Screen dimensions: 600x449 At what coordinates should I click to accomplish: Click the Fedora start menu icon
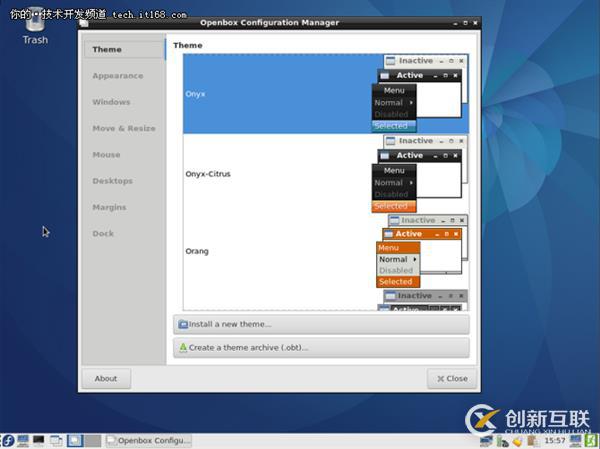click(8, 441)
